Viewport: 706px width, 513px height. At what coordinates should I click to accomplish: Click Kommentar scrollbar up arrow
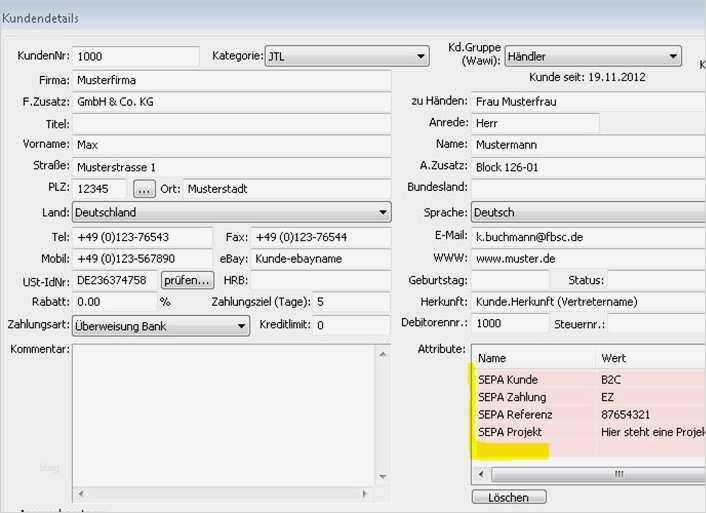pyautogui.click(x=382, y=354)
